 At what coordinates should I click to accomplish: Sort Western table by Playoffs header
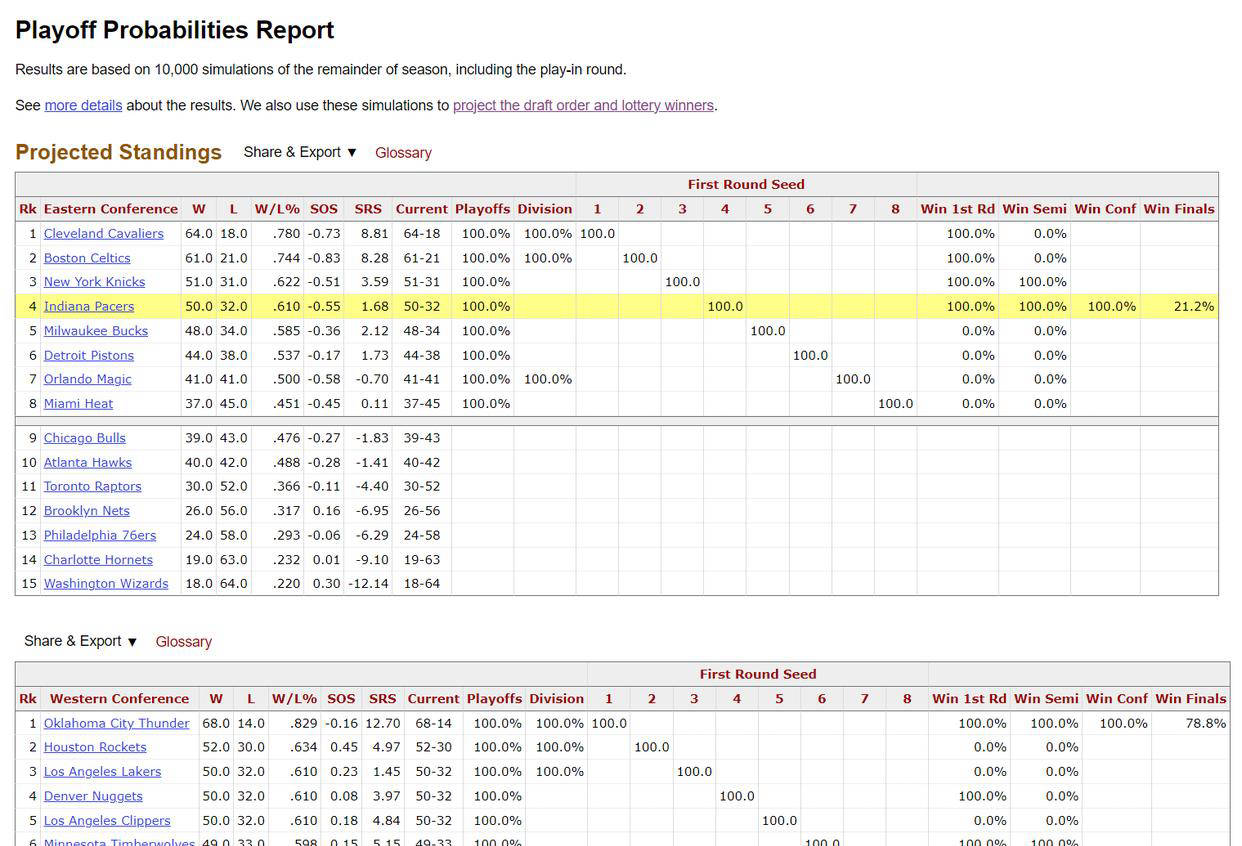(x=495, y=699)
